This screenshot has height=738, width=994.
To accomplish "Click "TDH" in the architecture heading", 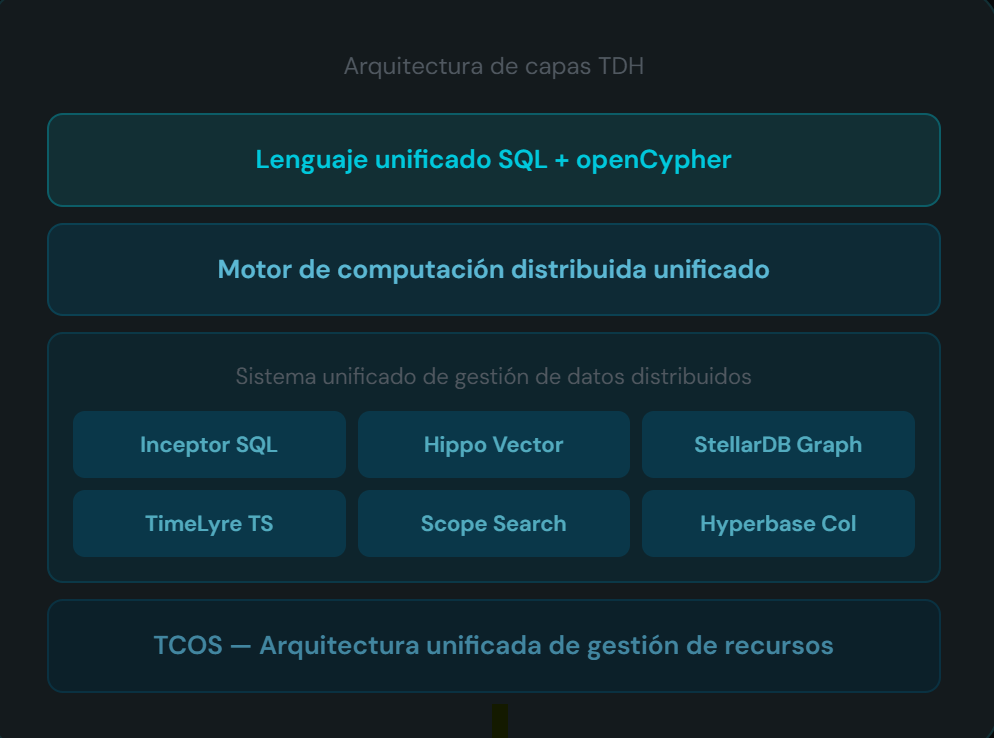I will point(620,67).
